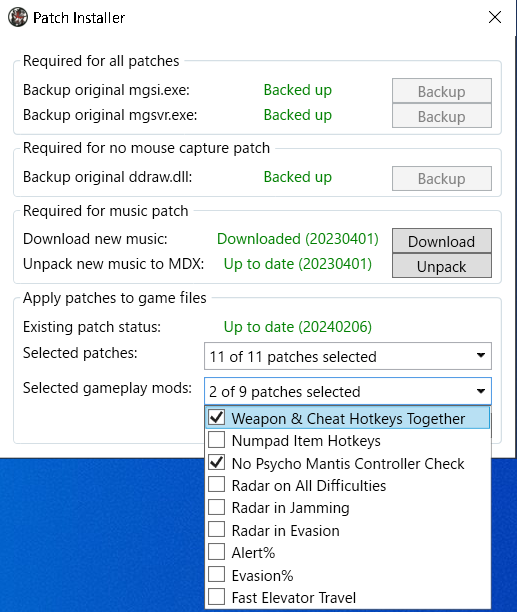517x612 pixels.
Task: Tick the Radar in Jamming option
Action: (x=217, y=507)
